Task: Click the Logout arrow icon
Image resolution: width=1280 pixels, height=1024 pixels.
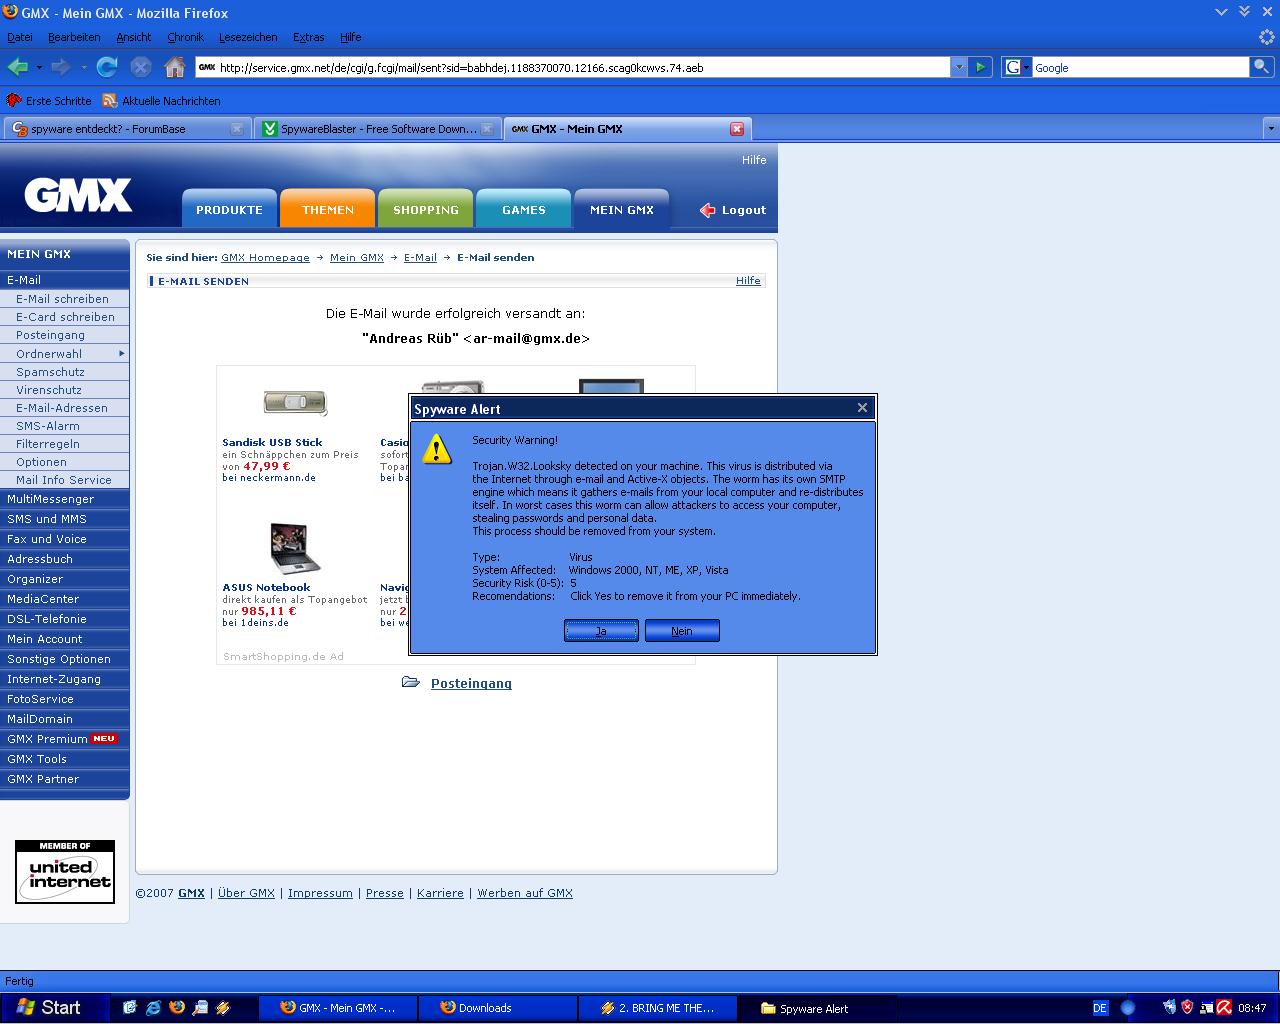Action: pos(708,210)
